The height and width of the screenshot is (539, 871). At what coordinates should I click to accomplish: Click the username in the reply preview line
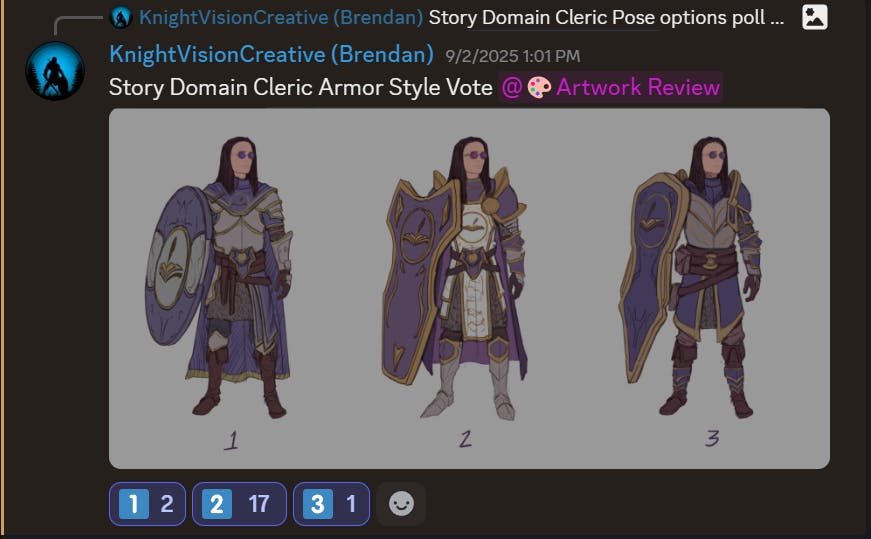[x=281, y=18]
